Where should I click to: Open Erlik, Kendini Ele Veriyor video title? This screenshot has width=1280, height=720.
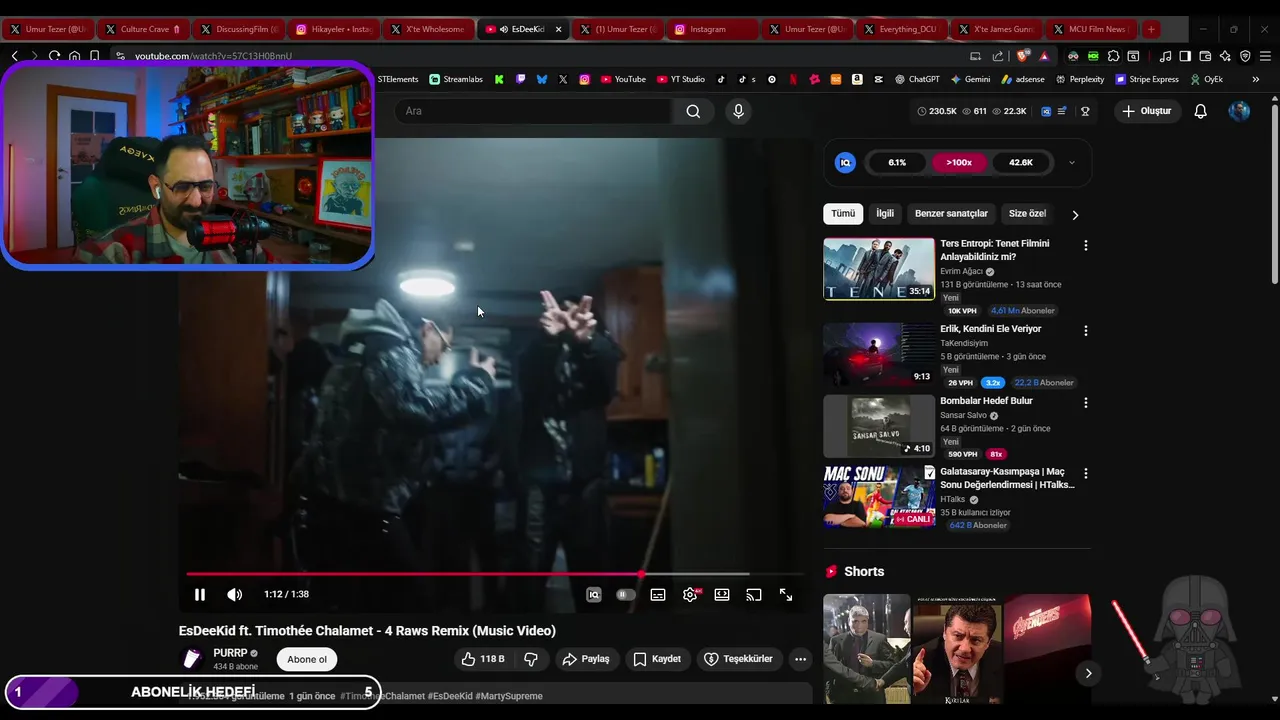pyautogui.click(x=990, y=329)
